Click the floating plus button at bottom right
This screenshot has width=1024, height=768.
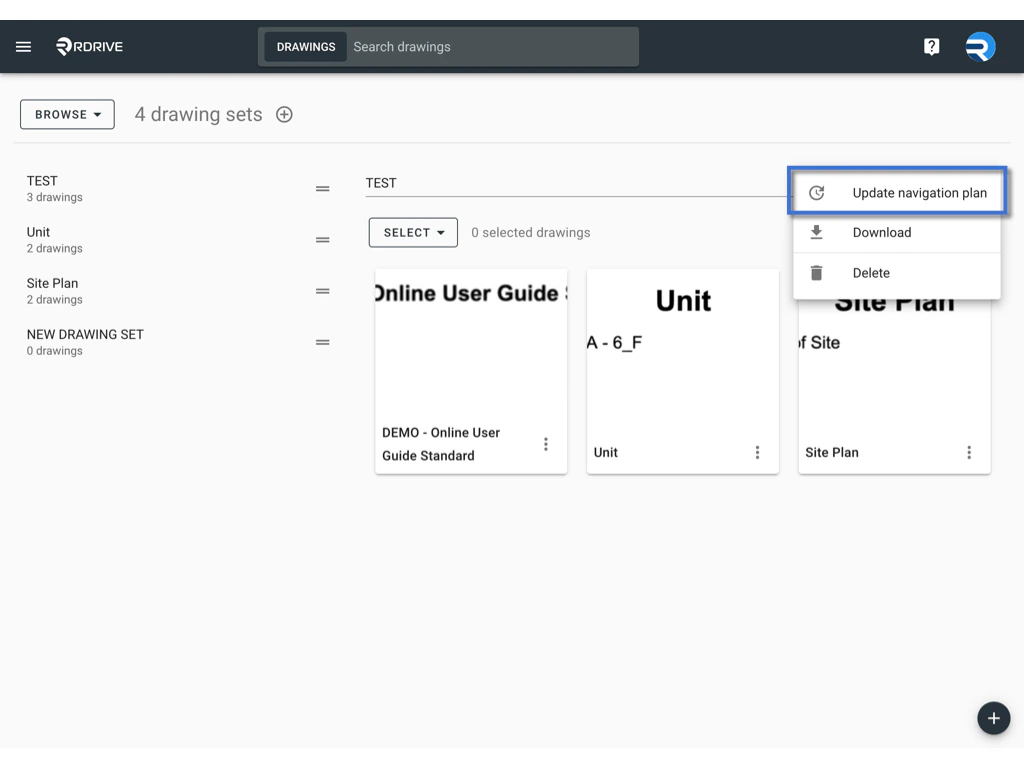pyautogui.click(x=993, y=718)
